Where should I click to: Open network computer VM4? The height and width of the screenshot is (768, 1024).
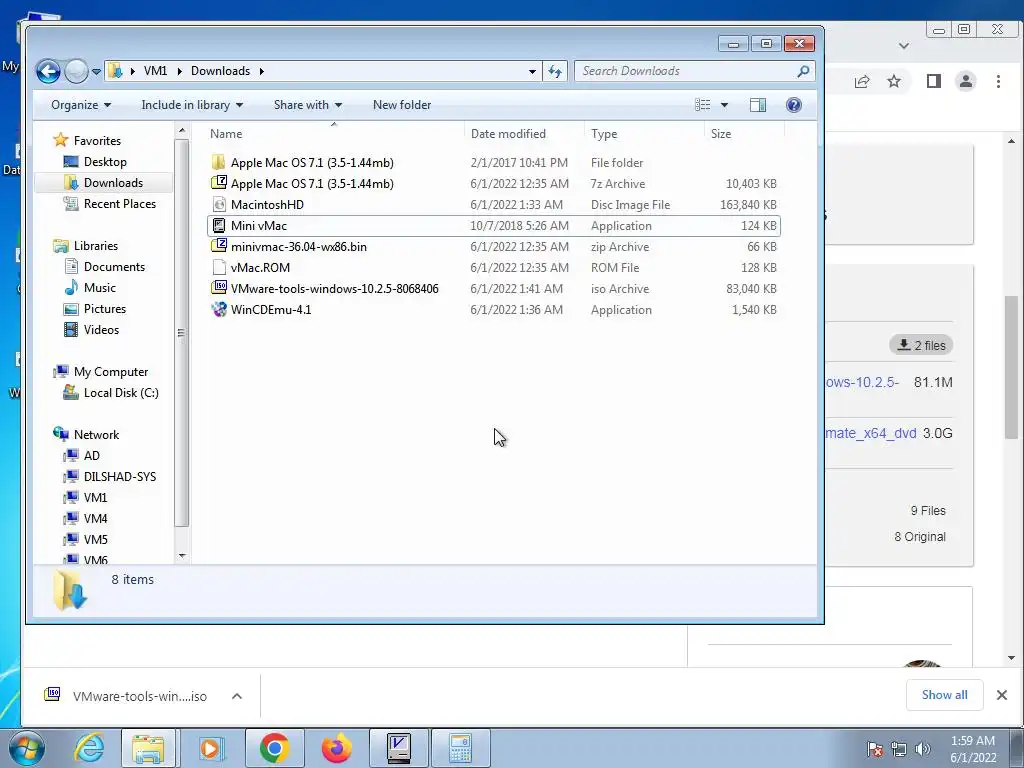coord(95,519)
